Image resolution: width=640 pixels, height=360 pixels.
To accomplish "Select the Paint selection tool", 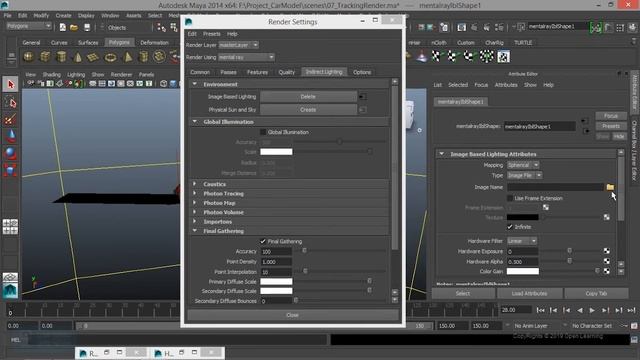I will click(11, 120).
